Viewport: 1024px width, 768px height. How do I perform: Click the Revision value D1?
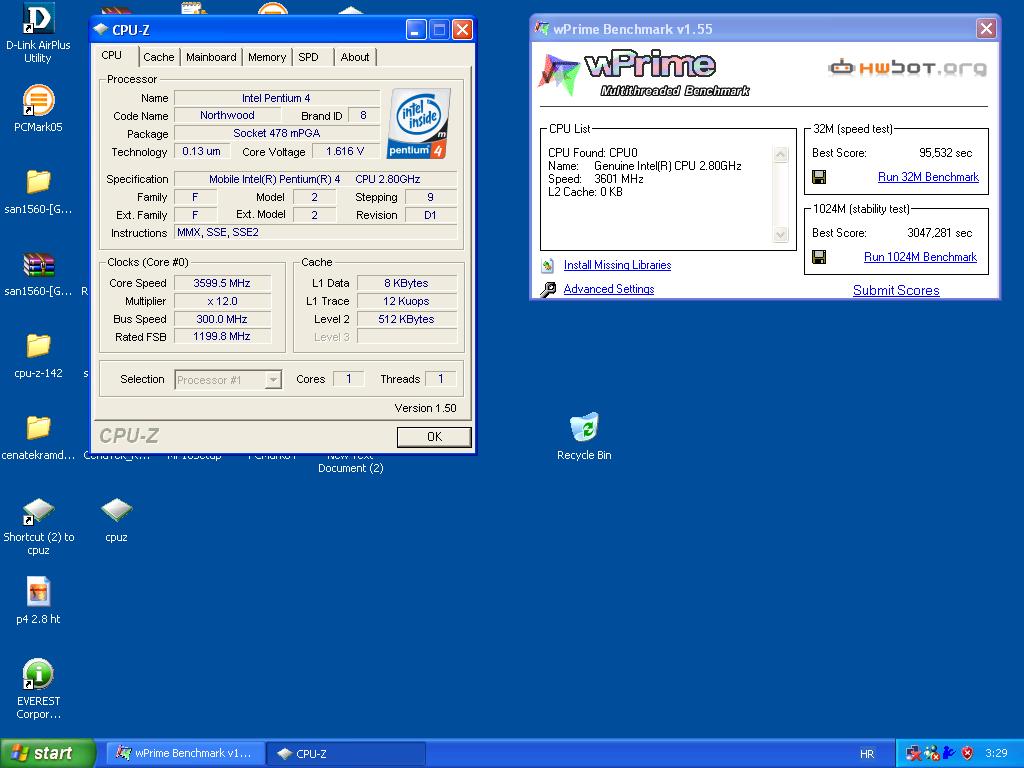(430, 215)
